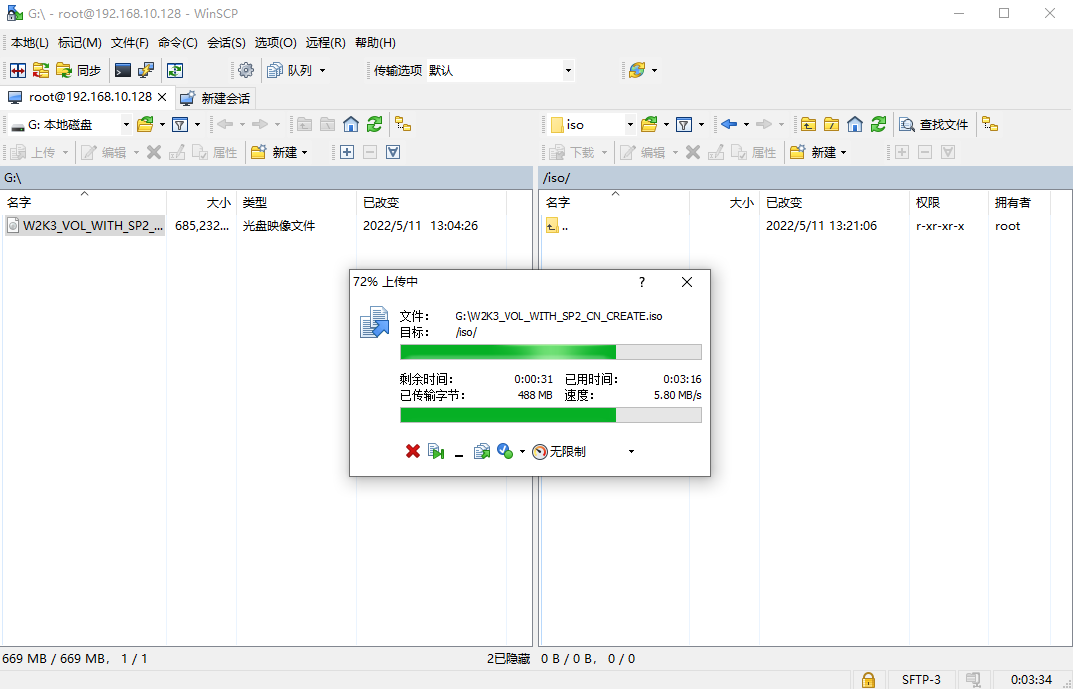
Task: Select the remote parent '..' entry
Action: click(558, 226)
